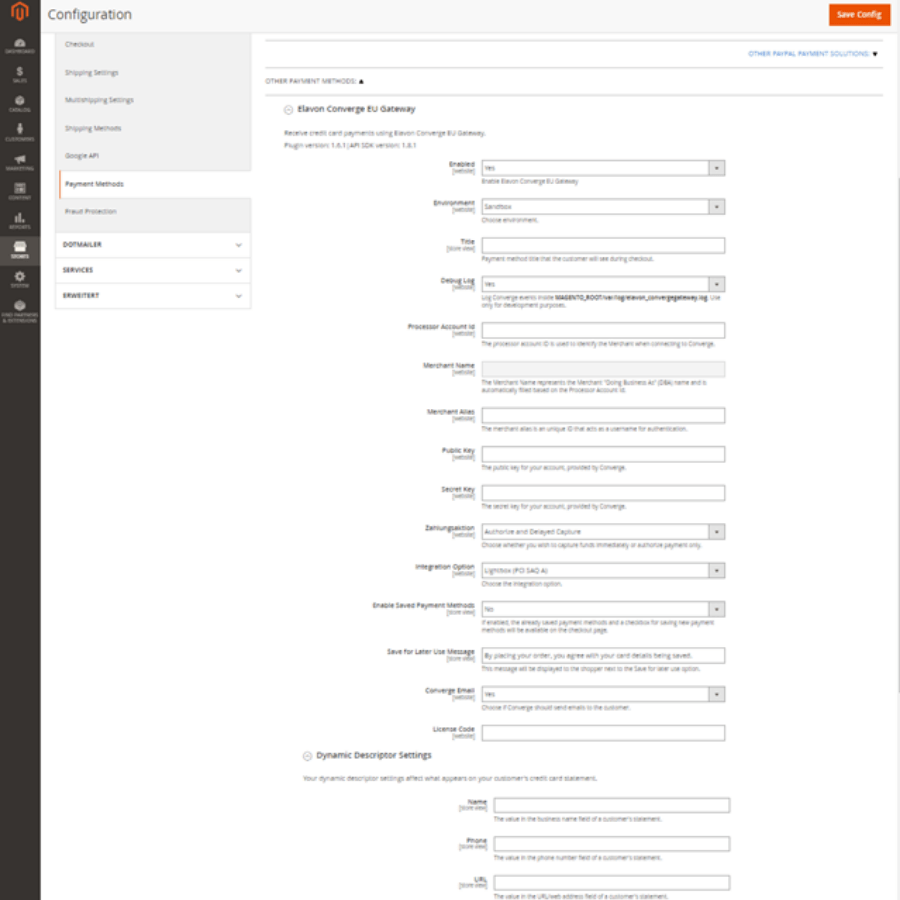Open the Marketing sidebar icon
The width and height of the screenshot is (900, 900).
(20, 163)
